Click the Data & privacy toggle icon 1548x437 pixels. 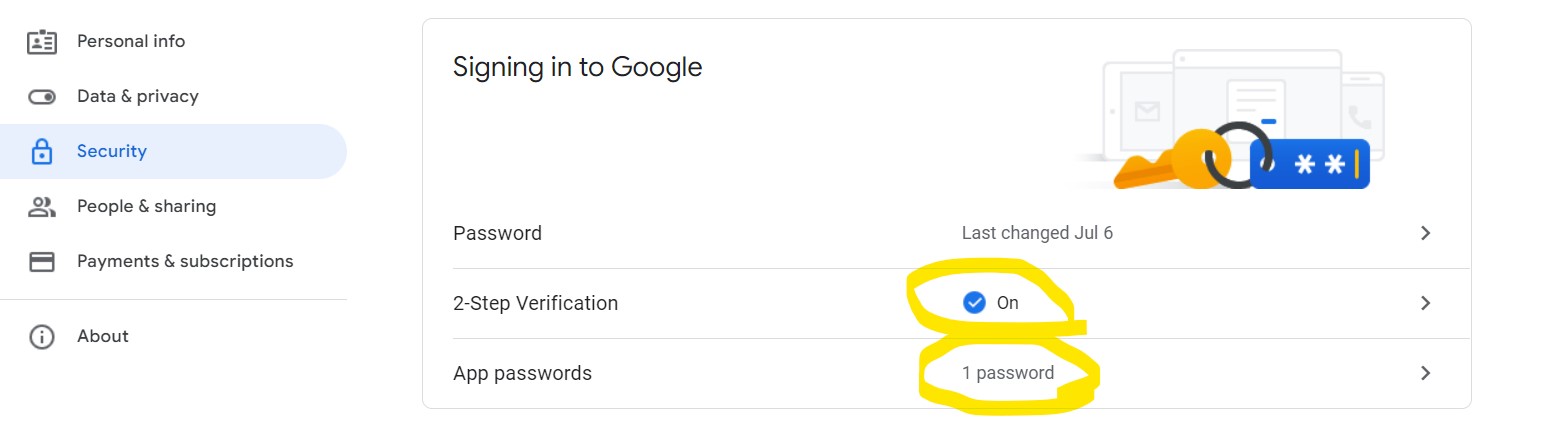click(42, 97)
